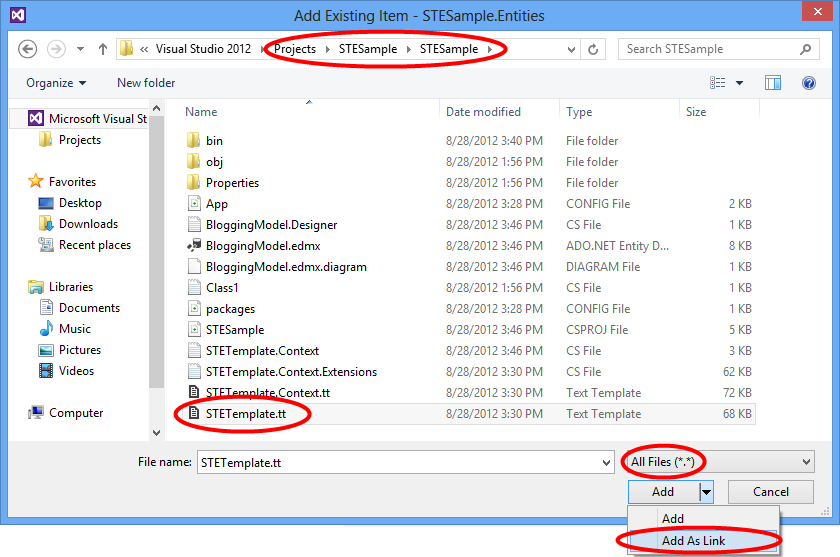This screenshot has height=557, width=840.
Task: Choose Add from the dropdown menu
Action: 703,518
